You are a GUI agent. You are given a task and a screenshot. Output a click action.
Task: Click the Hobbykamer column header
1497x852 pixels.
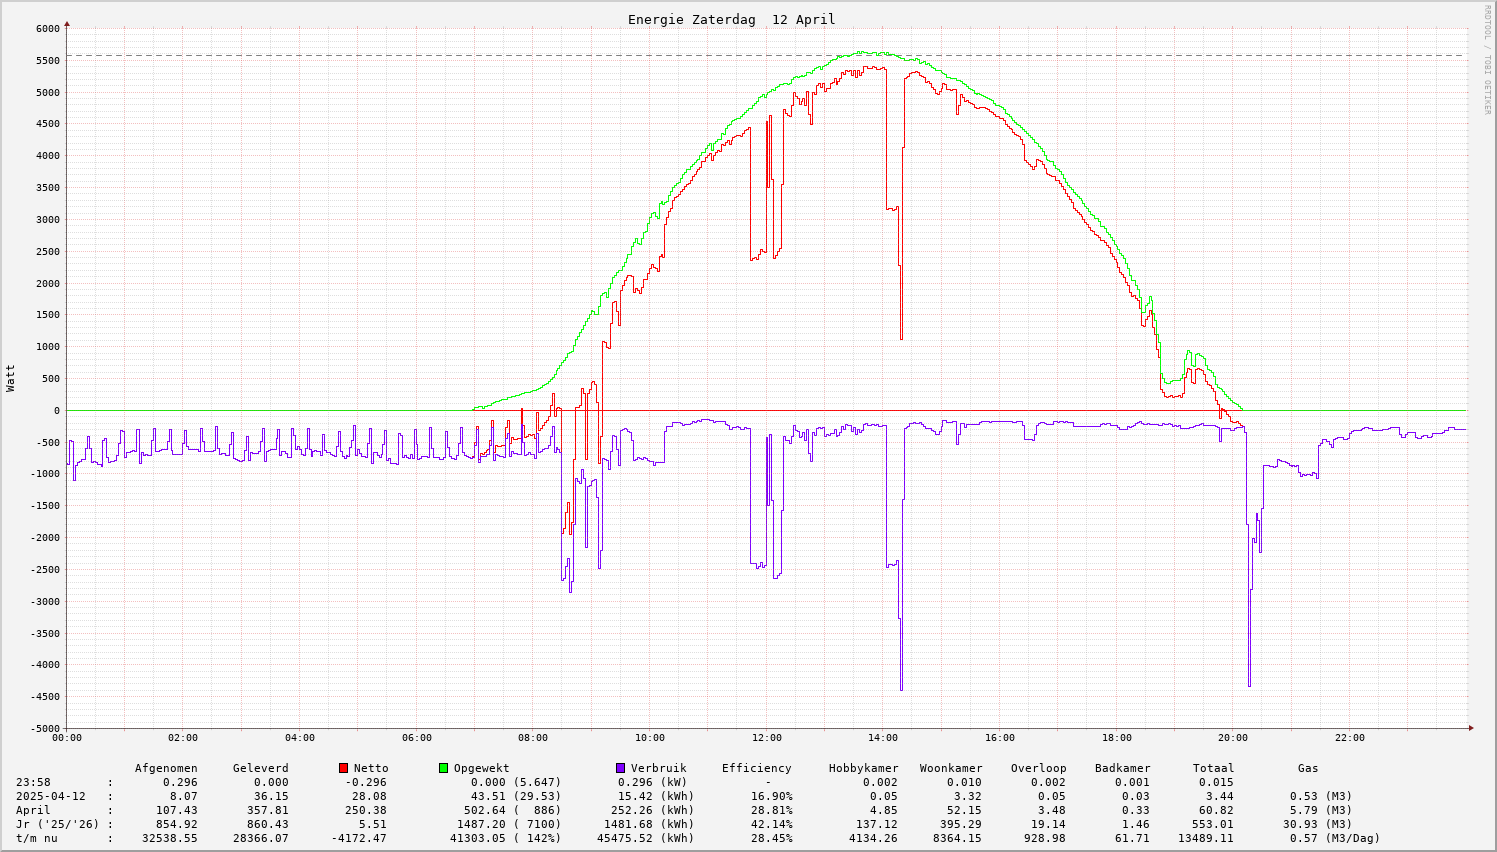(x=863, y=768)
